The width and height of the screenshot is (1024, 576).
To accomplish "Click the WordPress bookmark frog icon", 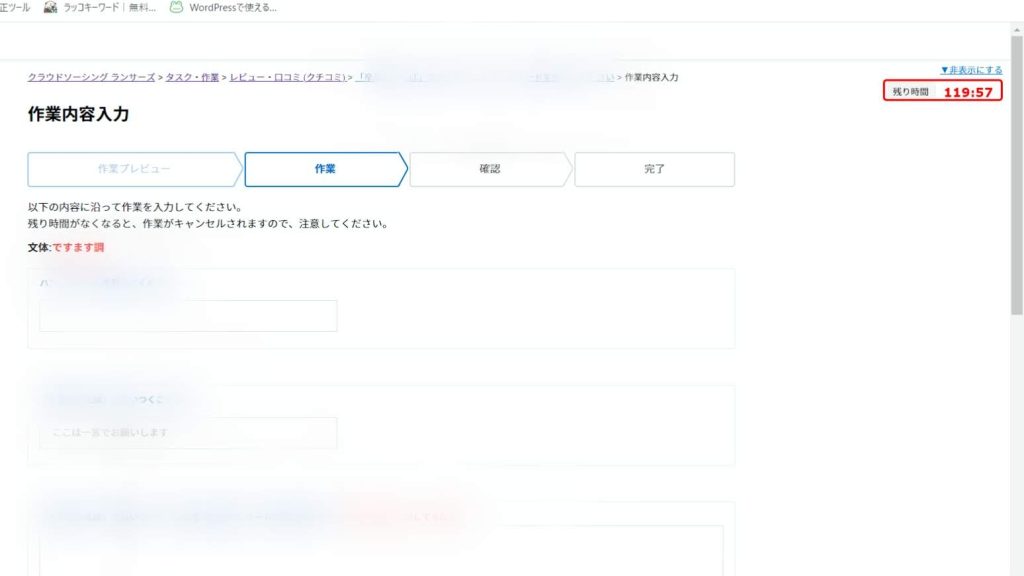I will tap(176, 7).
